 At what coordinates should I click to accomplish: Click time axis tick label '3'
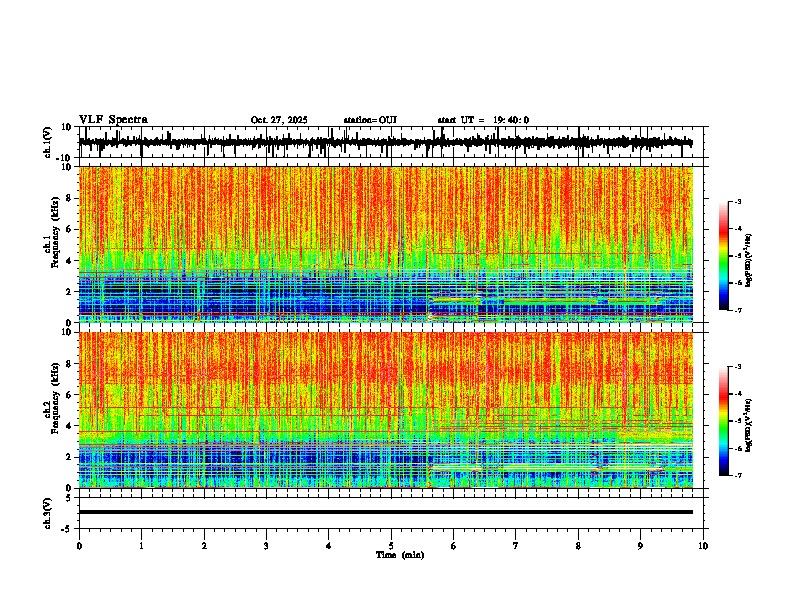pos(266,546)
